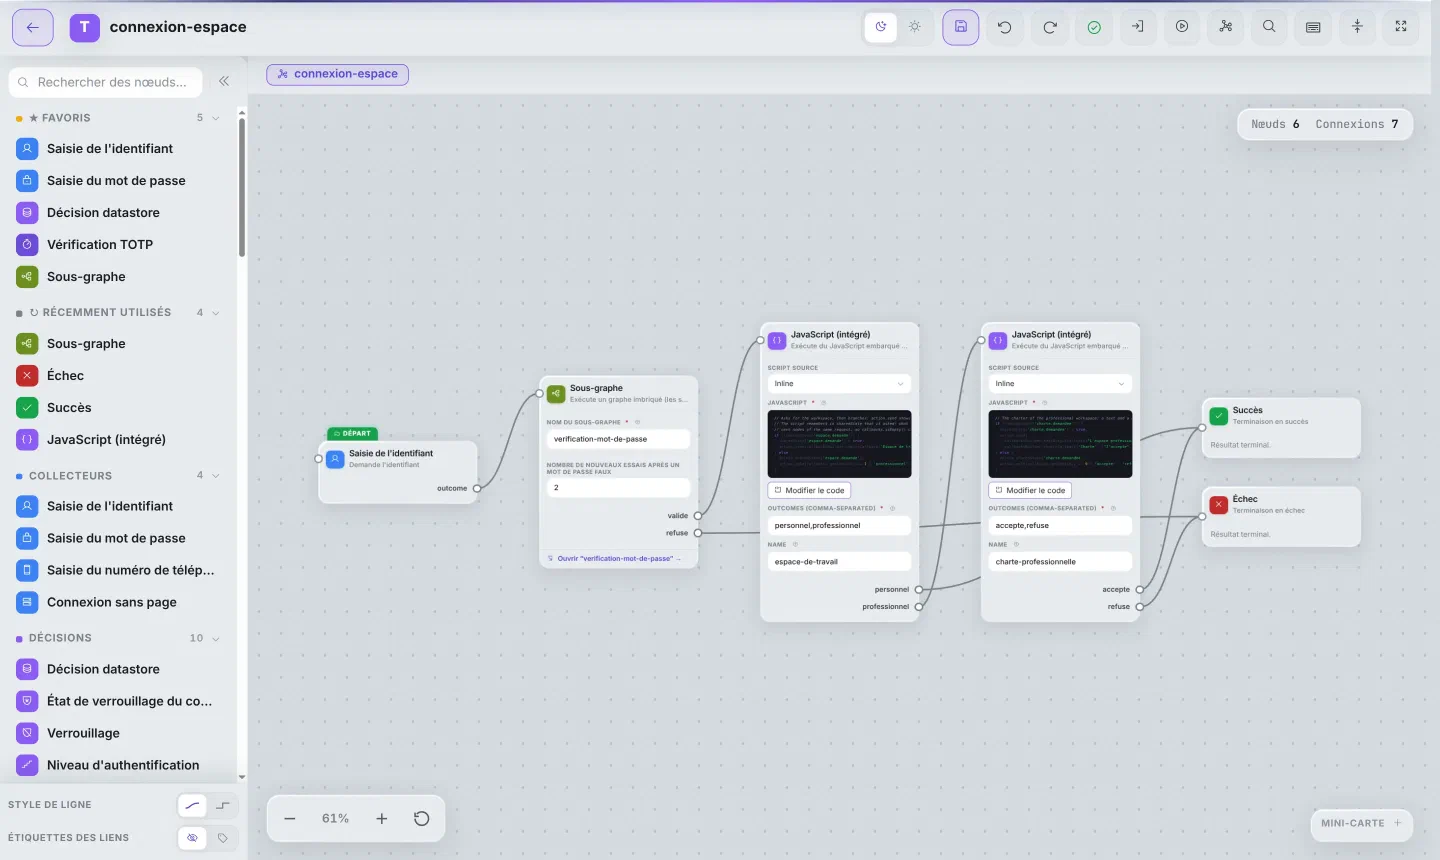Redo the last undone change
This screenshot has height=860, width=1440.
tap(1050, 27)
